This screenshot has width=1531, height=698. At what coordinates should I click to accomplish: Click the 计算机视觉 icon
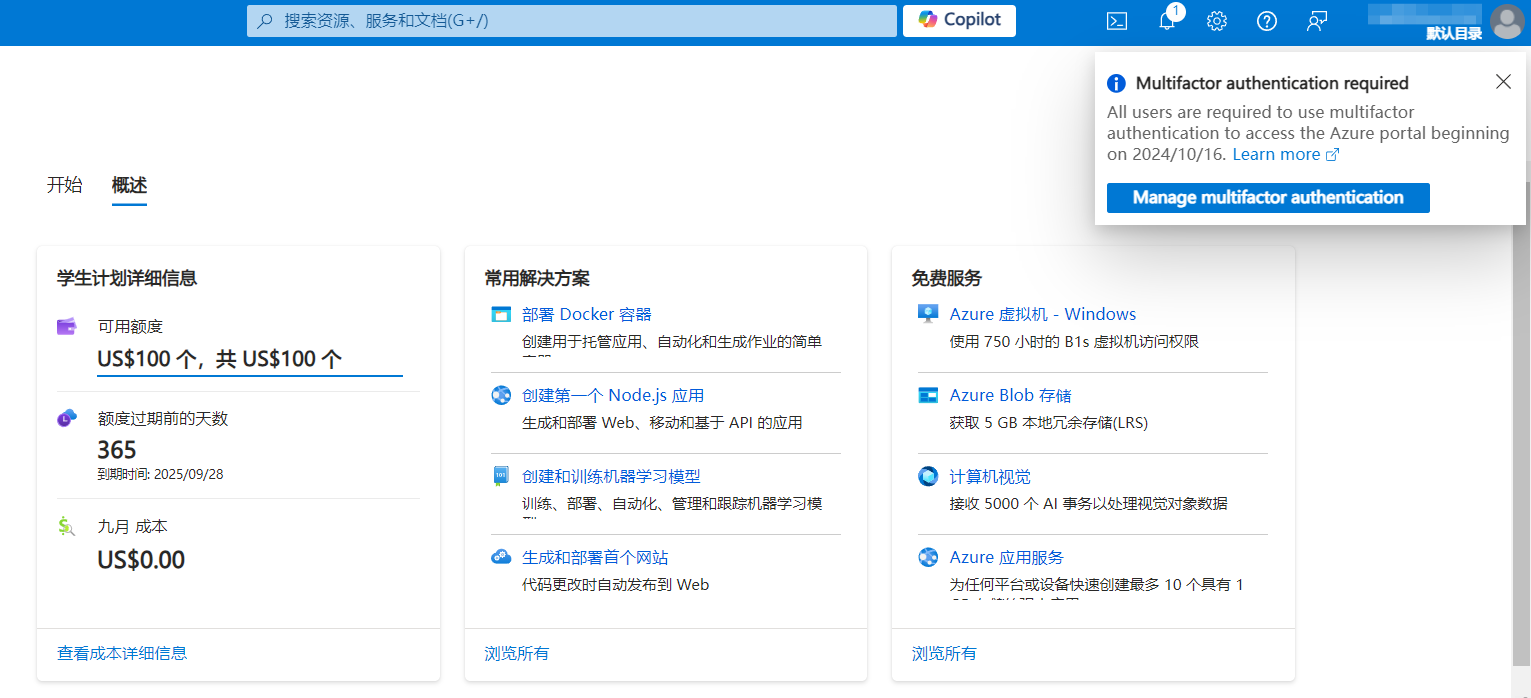point(928,476)
